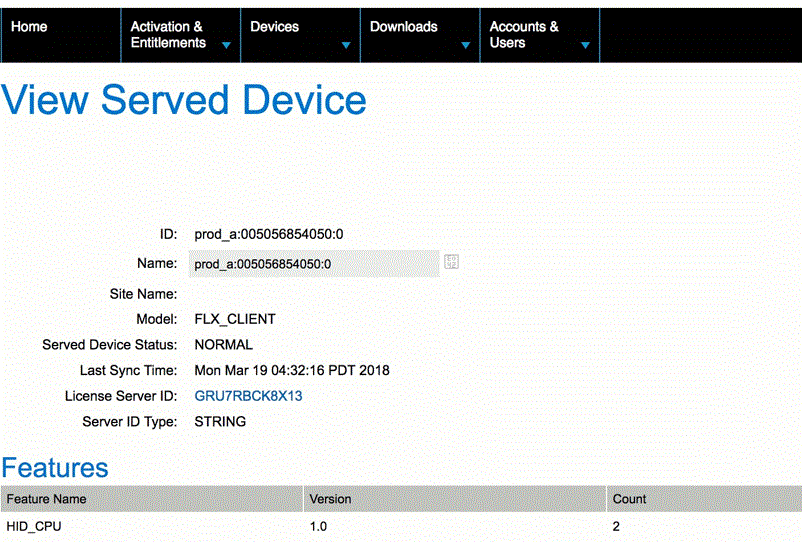
Task: Expand the Accounts & Users dropdown arrow
Action: pos(585,45)
